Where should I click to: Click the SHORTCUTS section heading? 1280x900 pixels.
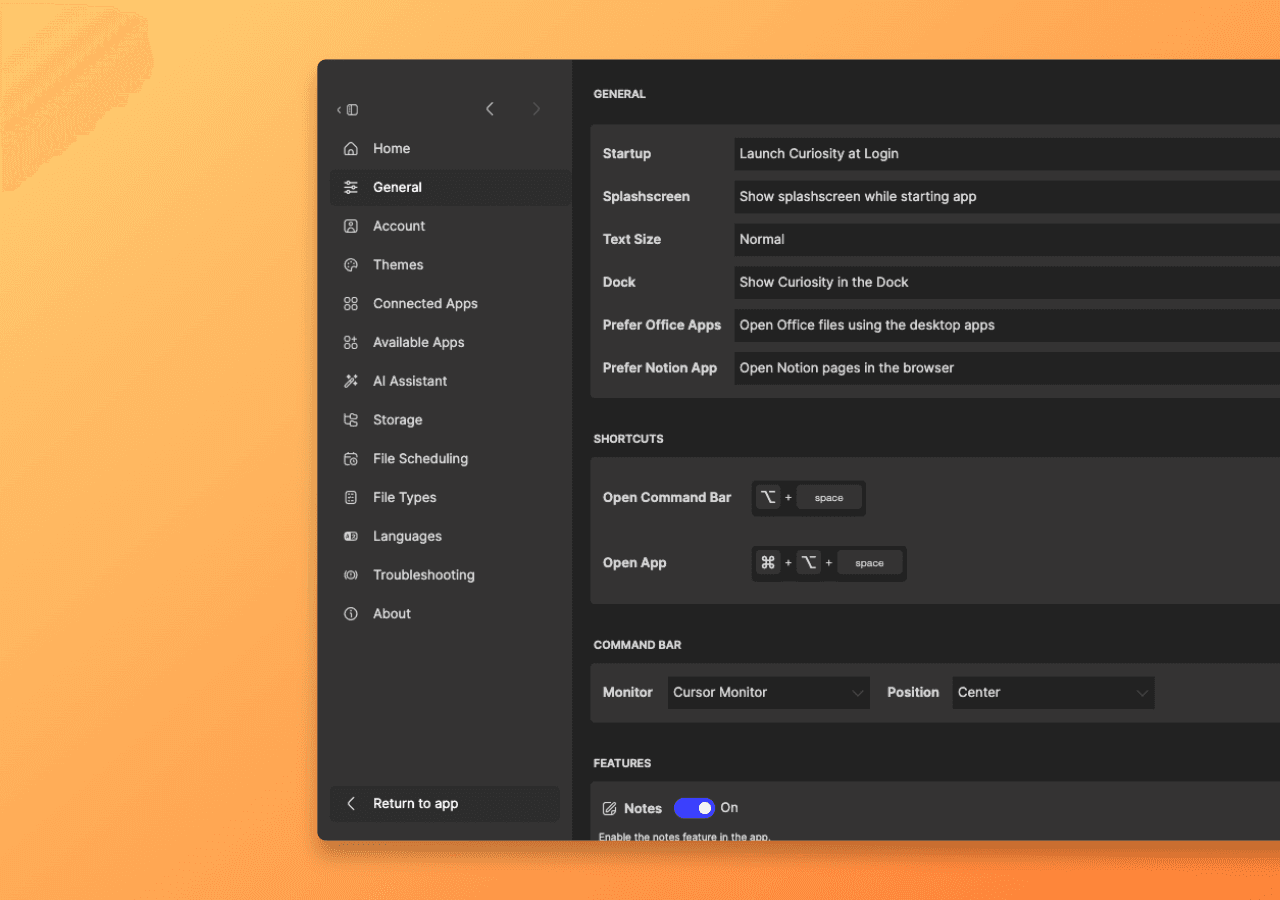[629, 439]
